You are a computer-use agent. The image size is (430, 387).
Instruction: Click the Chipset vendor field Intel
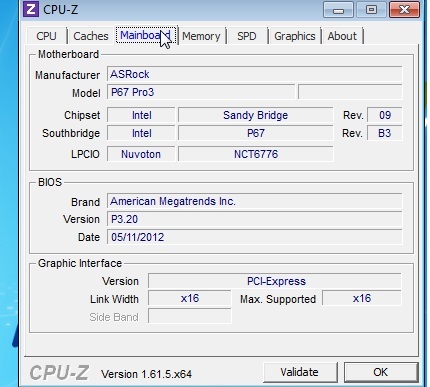point(141,115)
